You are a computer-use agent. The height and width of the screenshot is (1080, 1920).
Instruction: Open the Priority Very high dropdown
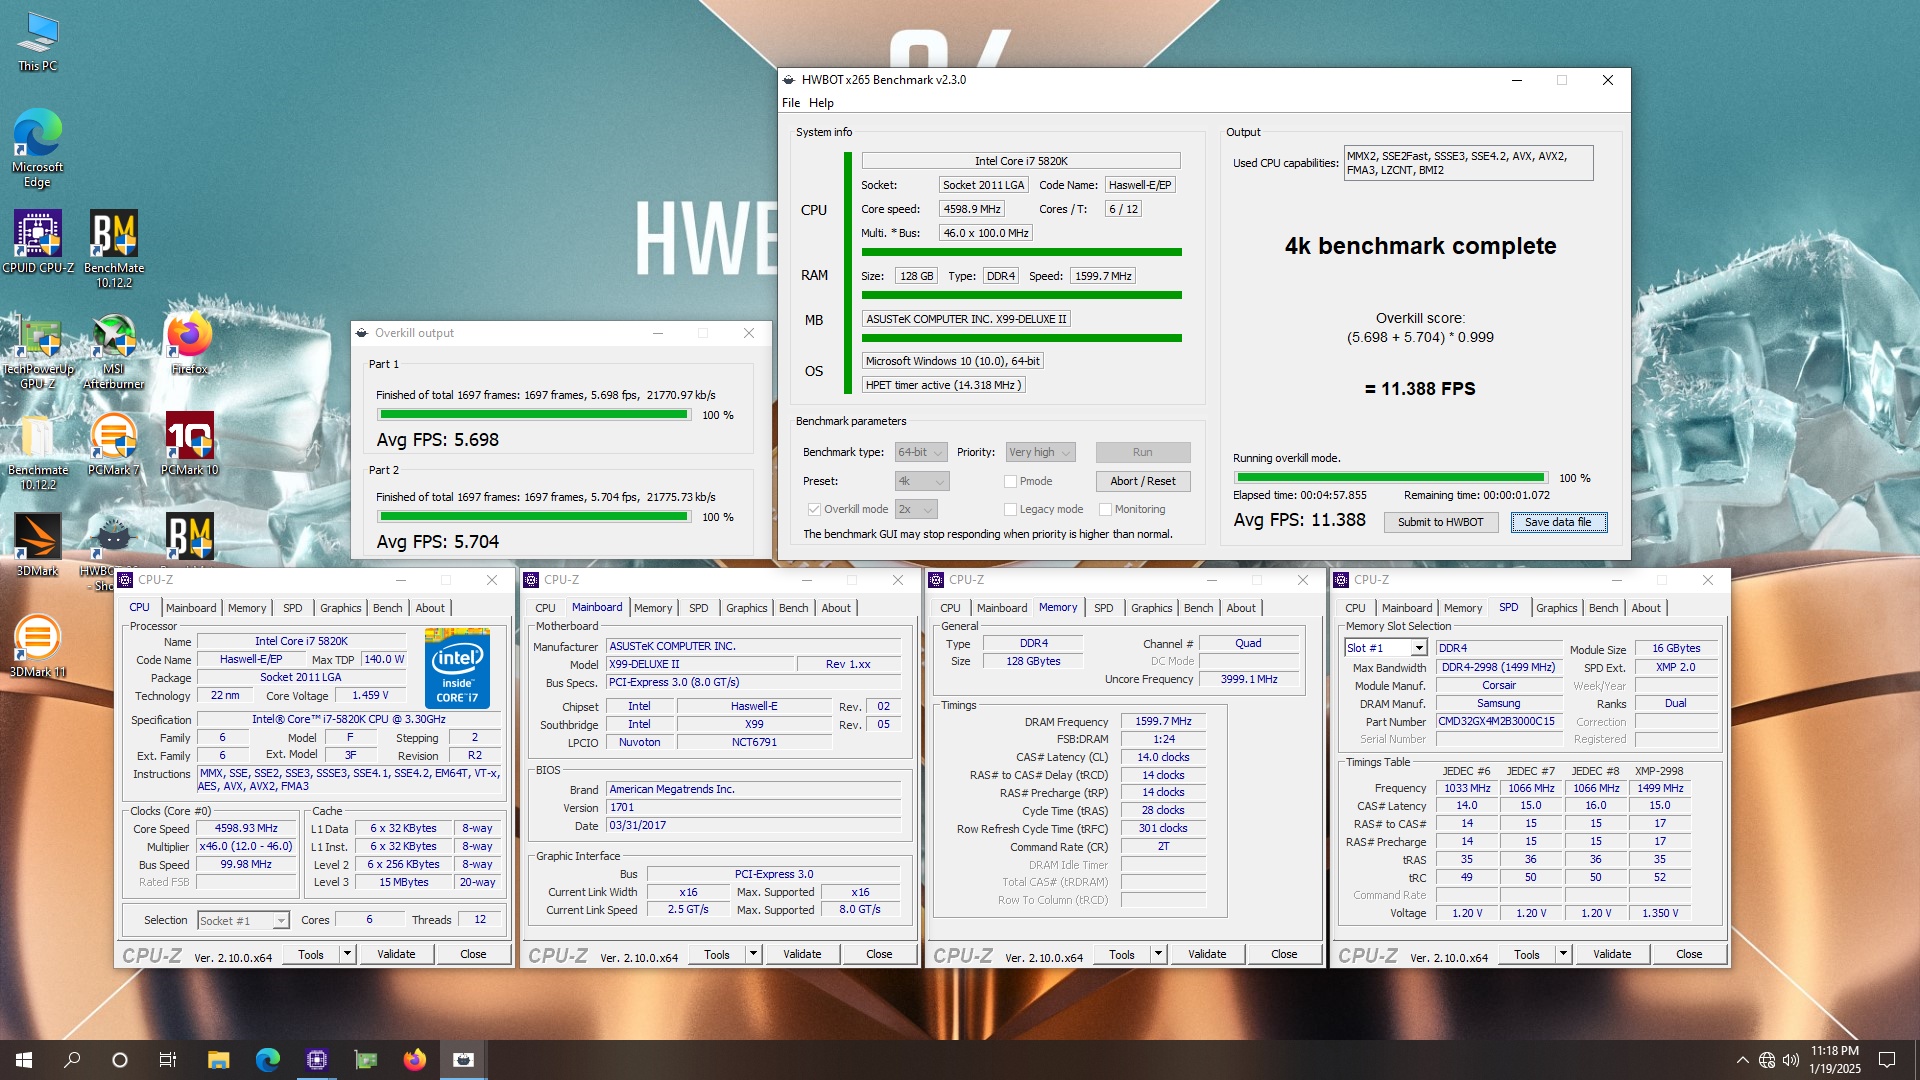tap(1040, 452)
